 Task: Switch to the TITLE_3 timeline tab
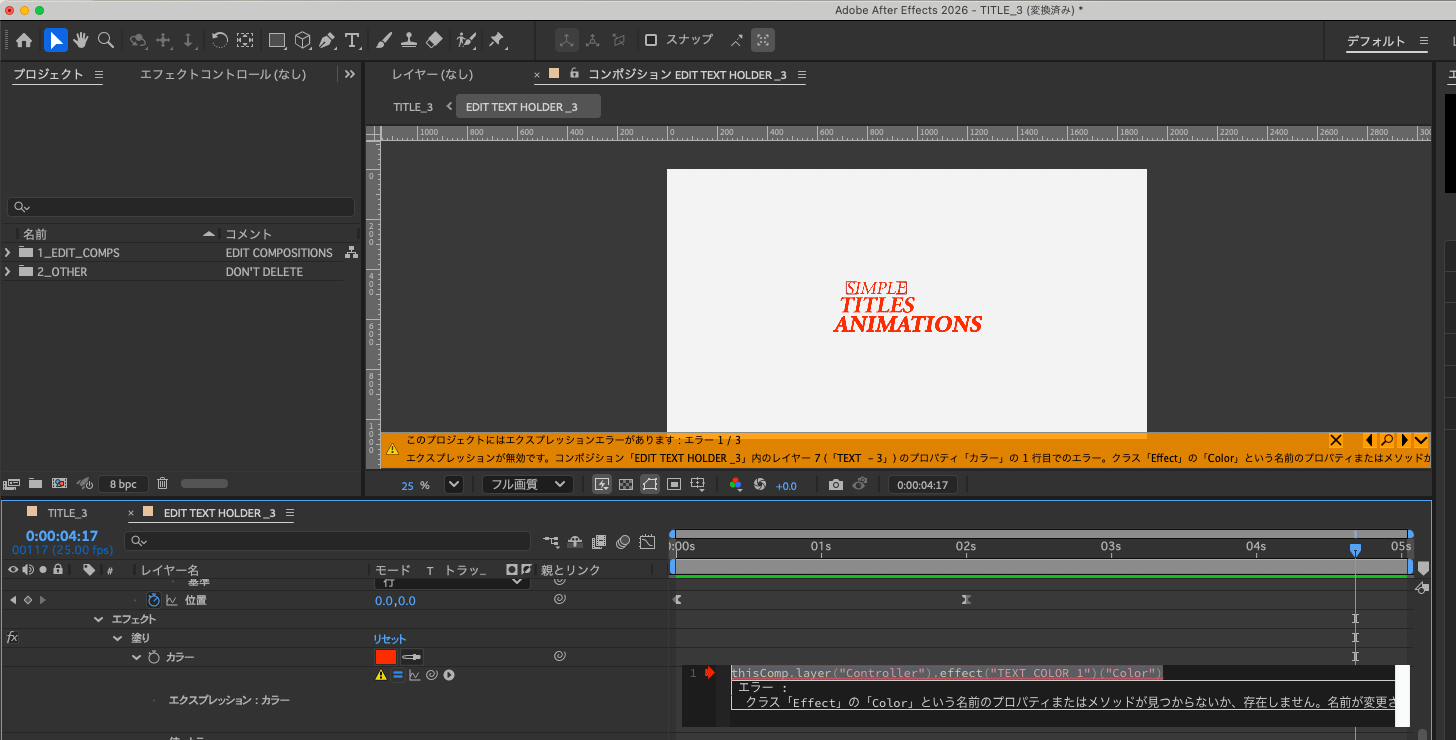point(67,513)
